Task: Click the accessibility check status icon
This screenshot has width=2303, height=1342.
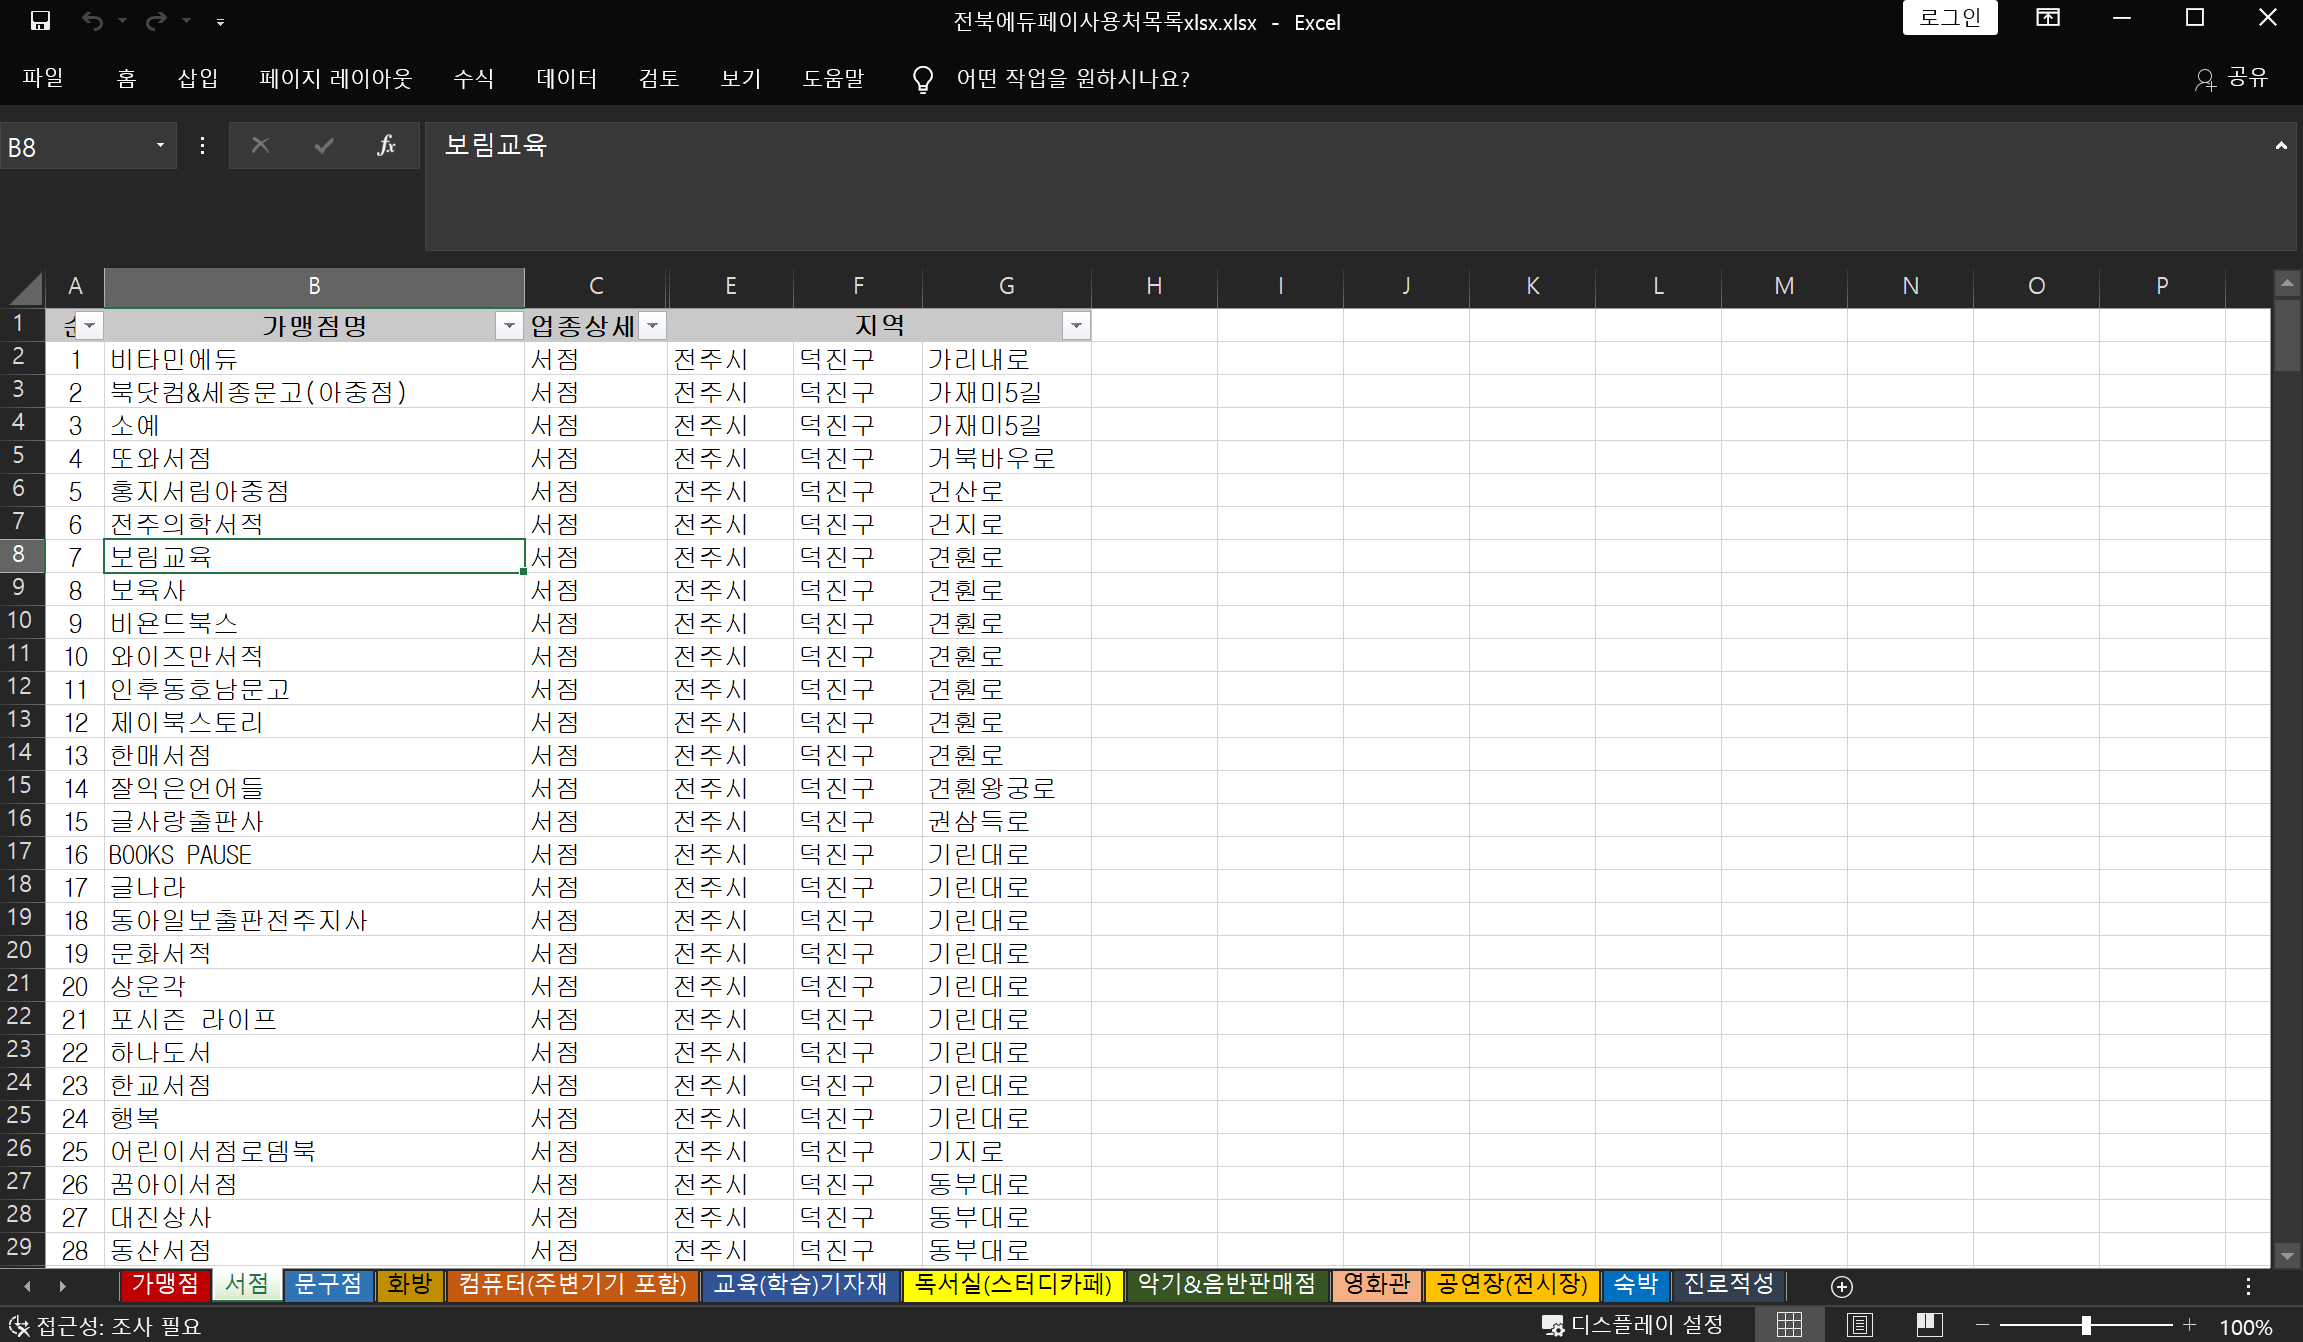Action: 18,1326
